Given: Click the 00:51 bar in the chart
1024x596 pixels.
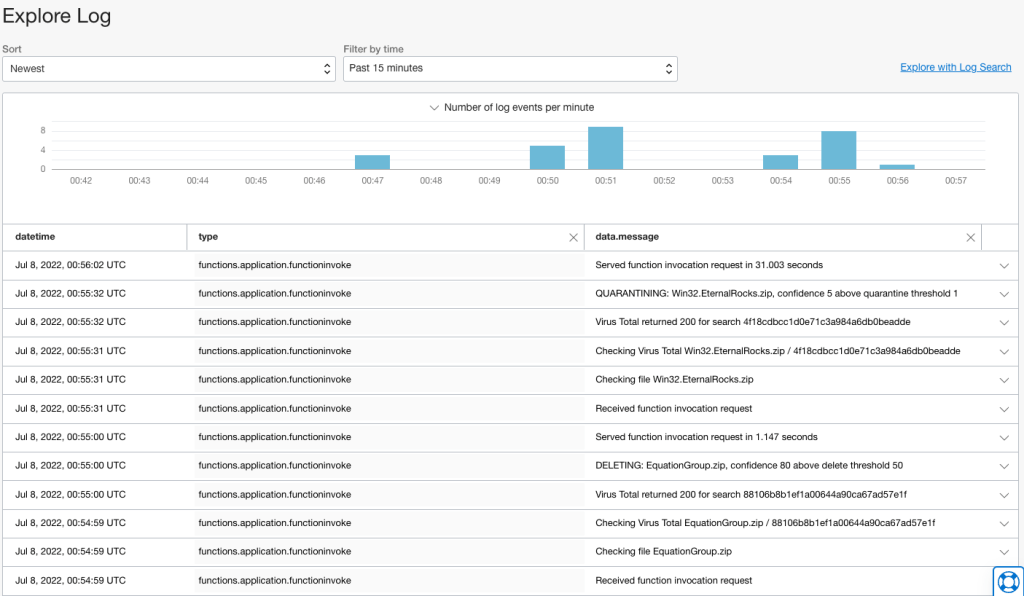Looking at the screenshot, I should coord(605,148).
